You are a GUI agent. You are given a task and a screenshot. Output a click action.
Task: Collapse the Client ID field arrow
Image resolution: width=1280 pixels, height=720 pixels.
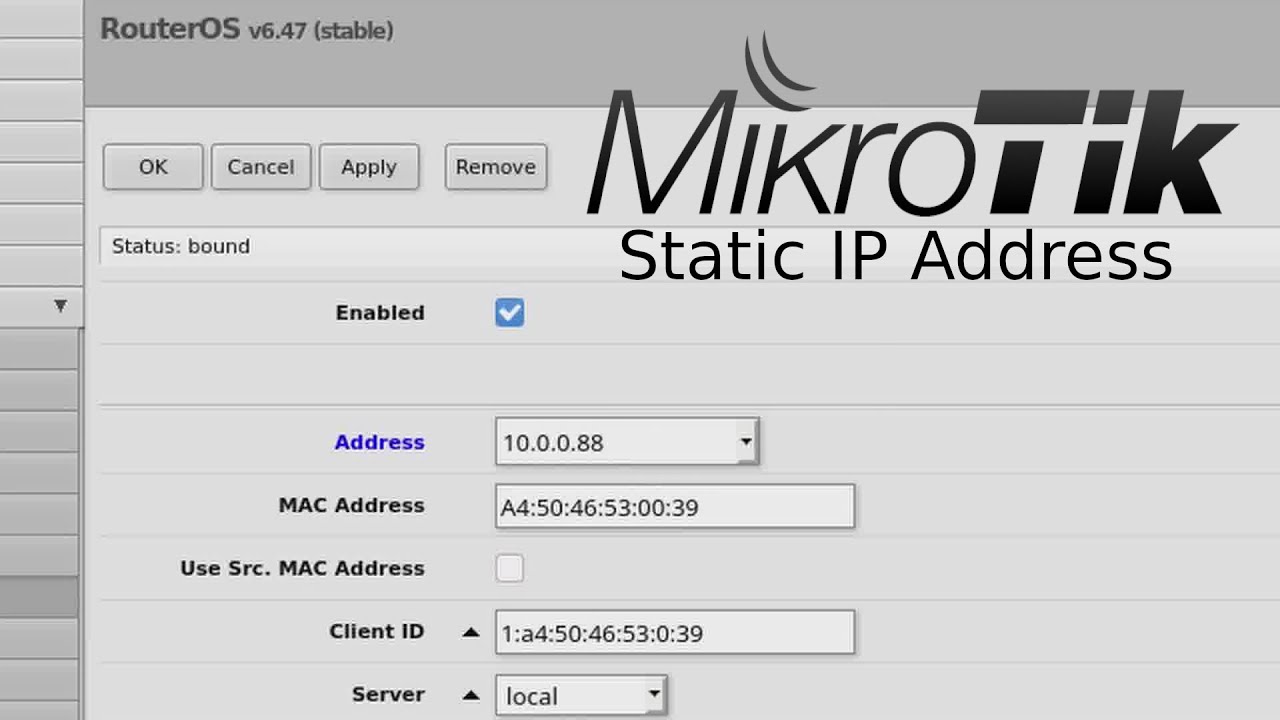(x=471, y=632)
